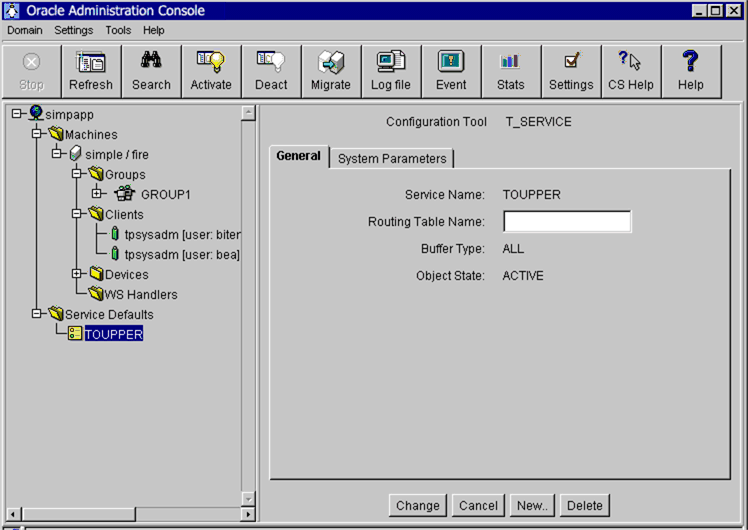Open Search with the binoculars icon
This screenshot has width=748, height=530.
(151, 61)
